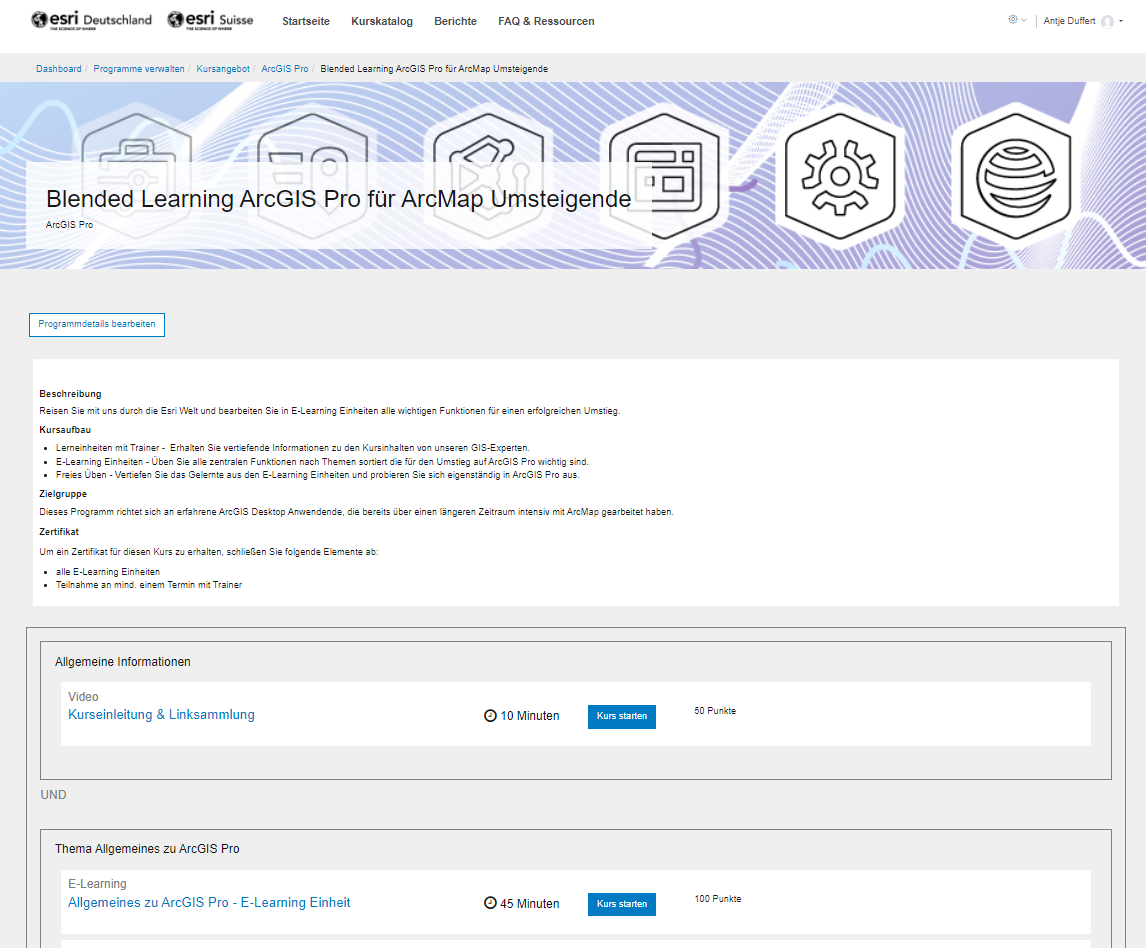Select the location pin hexagon icon
The image size is (1146, 948).
point(312,175)
